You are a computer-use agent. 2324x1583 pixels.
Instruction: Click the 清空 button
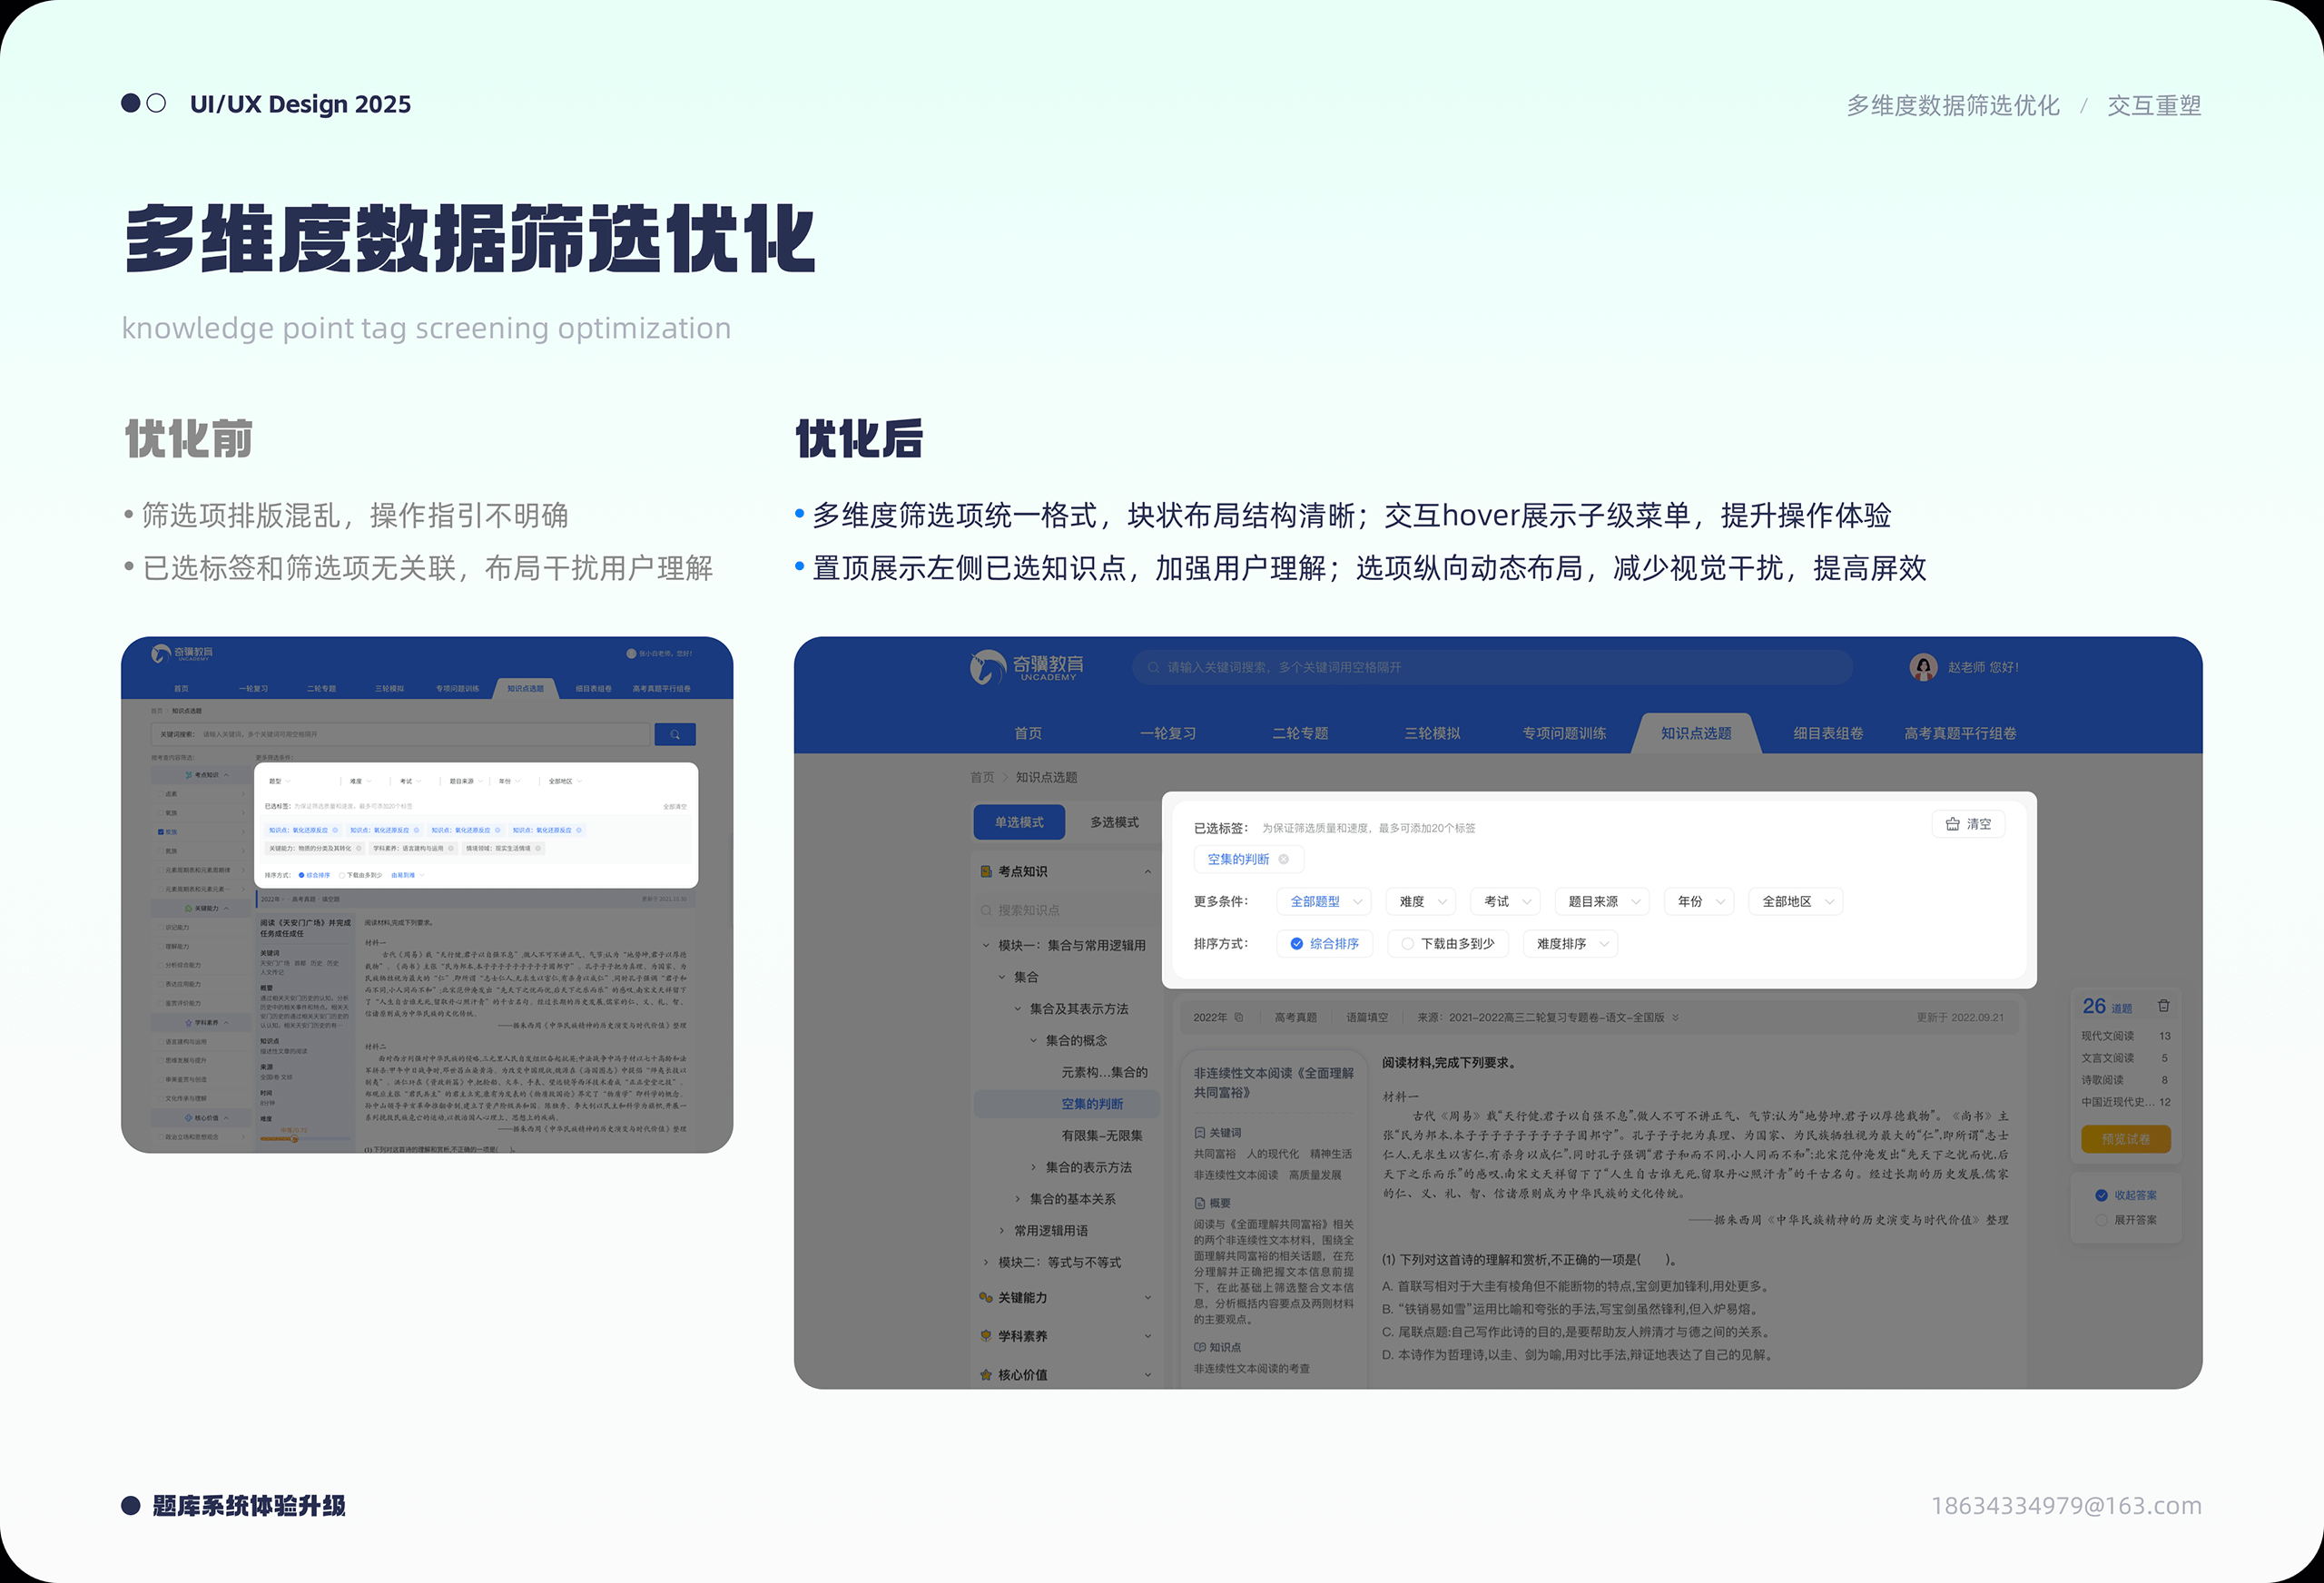(x=1968, y=824)
